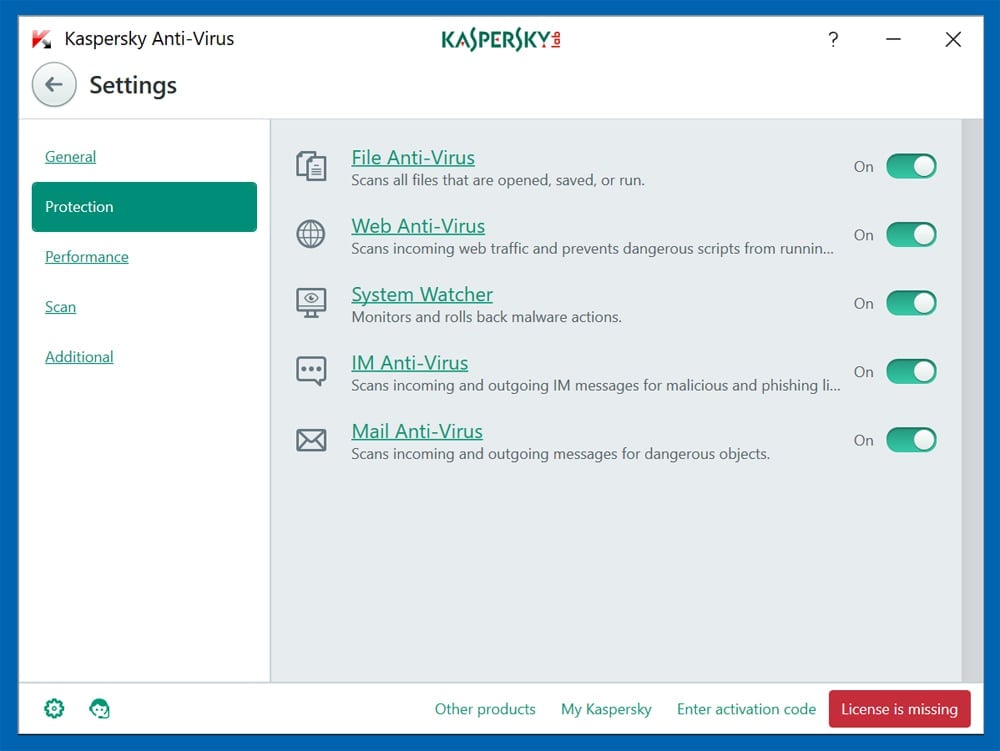
Task: Click the vertical scrollbar on the right
Action: 972,400
